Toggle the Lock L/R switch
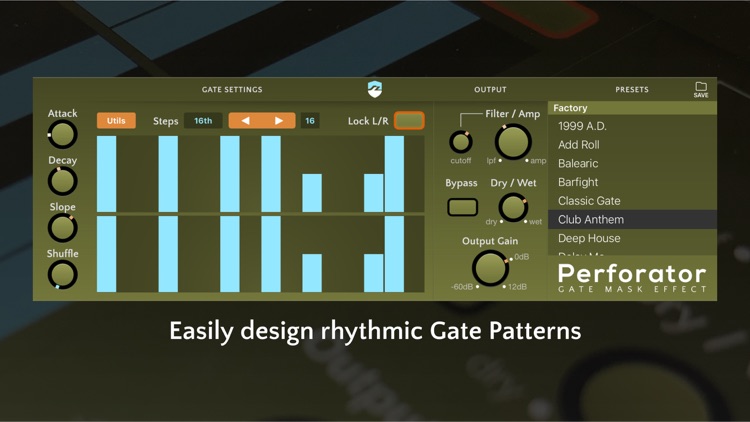The image size is (750, 422). 409,121
